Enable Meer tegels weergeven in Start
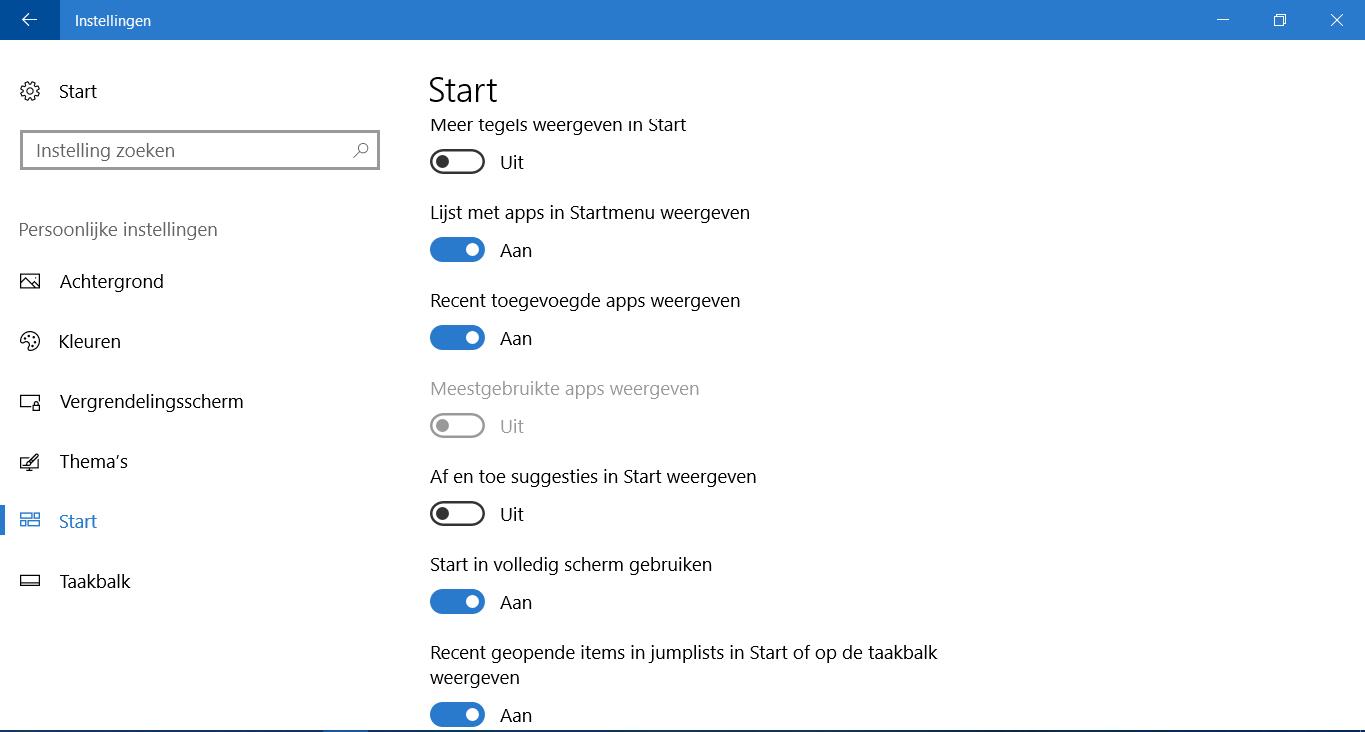The height and width of the screenshot is (732, 1365). (457, 162)
